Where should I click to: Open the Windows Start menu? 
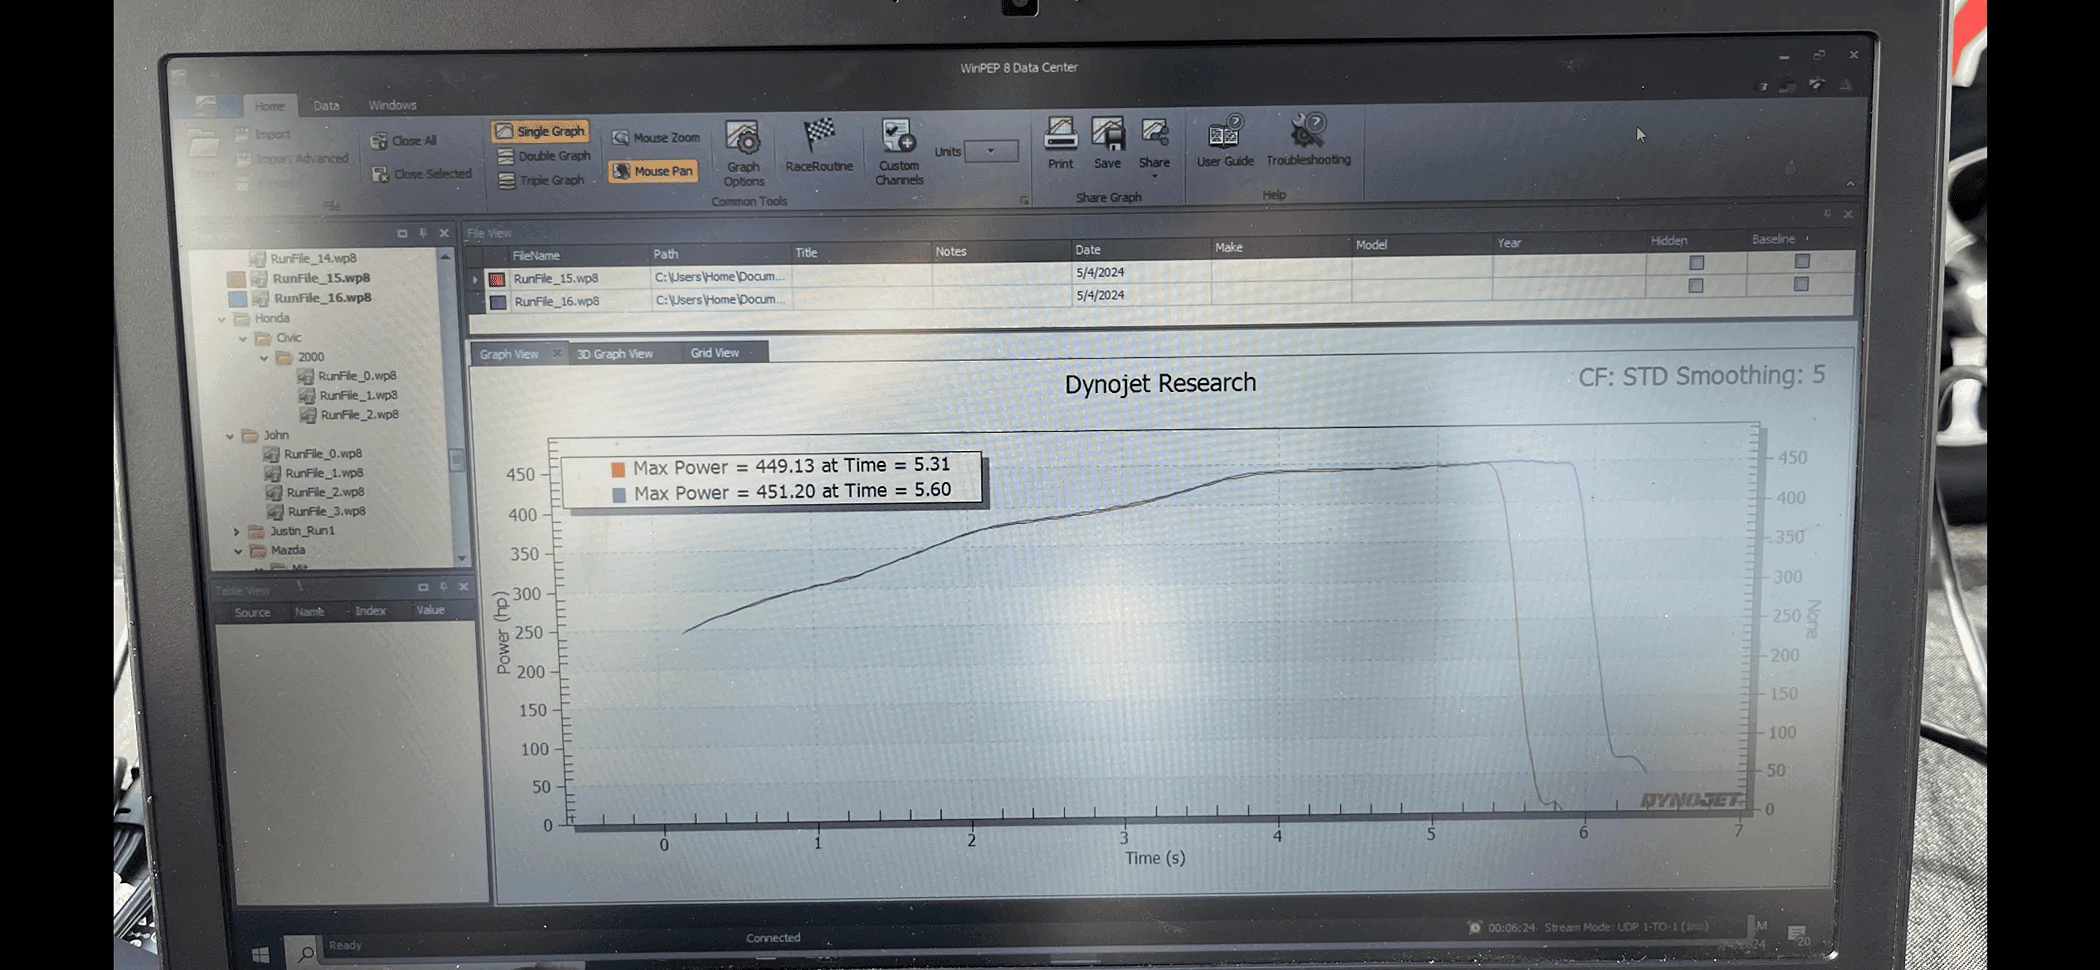click(260, 954)
